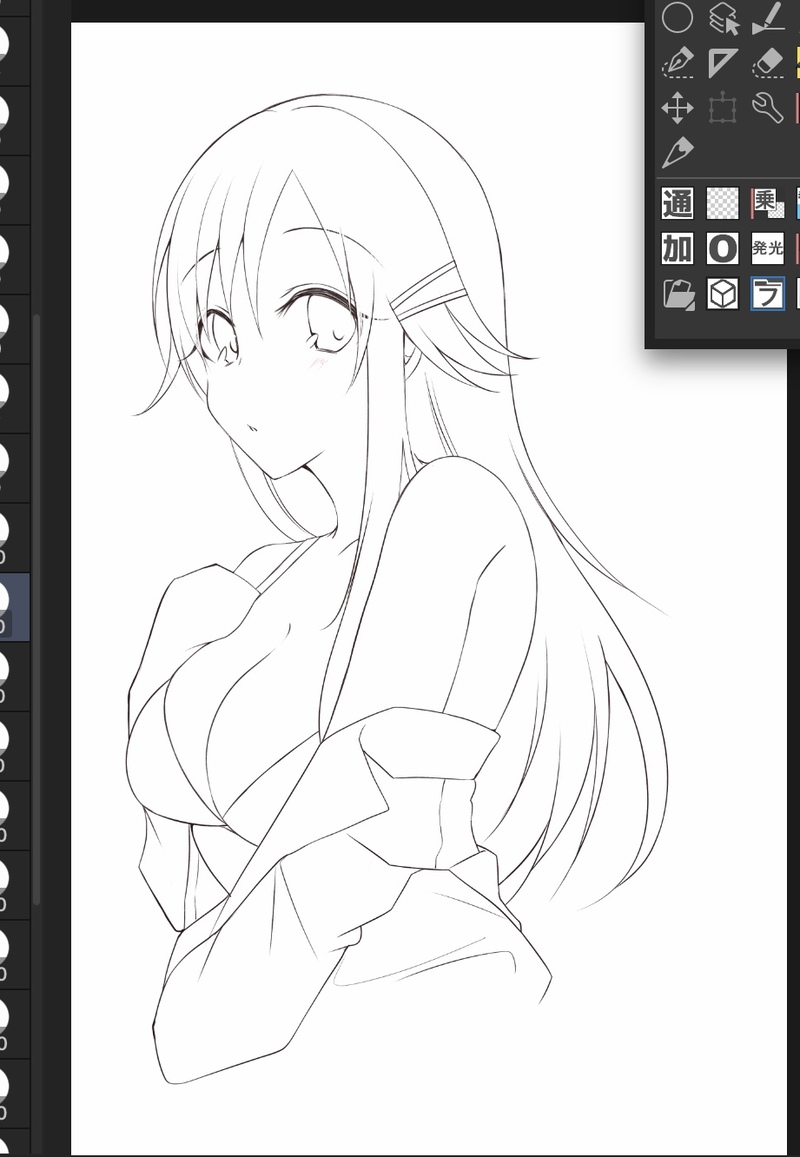
Task: Click the open folder icon
Action: (678, 294)
